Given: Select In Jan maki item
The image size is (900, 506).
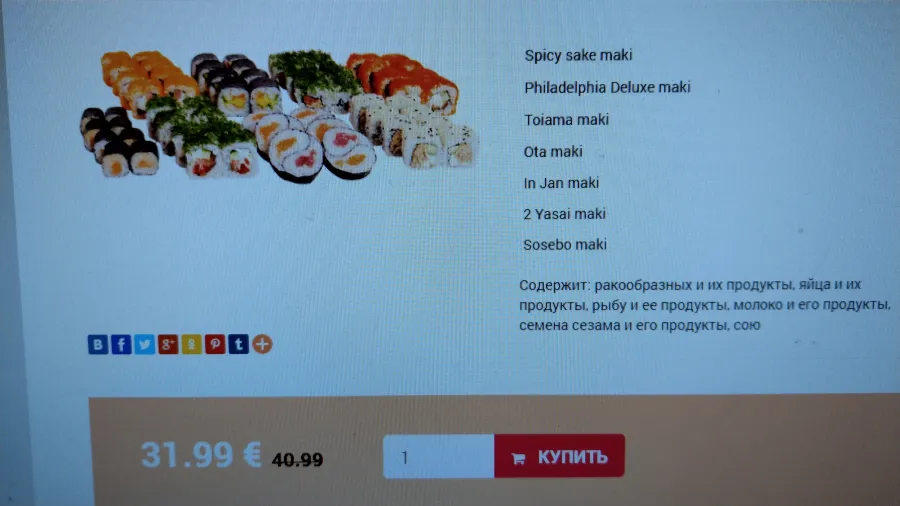Looking at the screenshot, I should pos(561,183).
